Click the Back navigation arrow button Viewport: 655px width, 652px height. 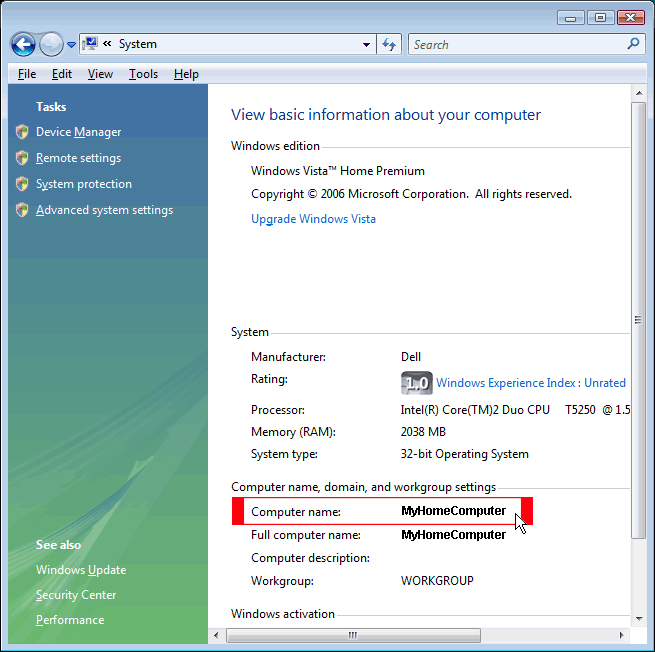point(23,44)
